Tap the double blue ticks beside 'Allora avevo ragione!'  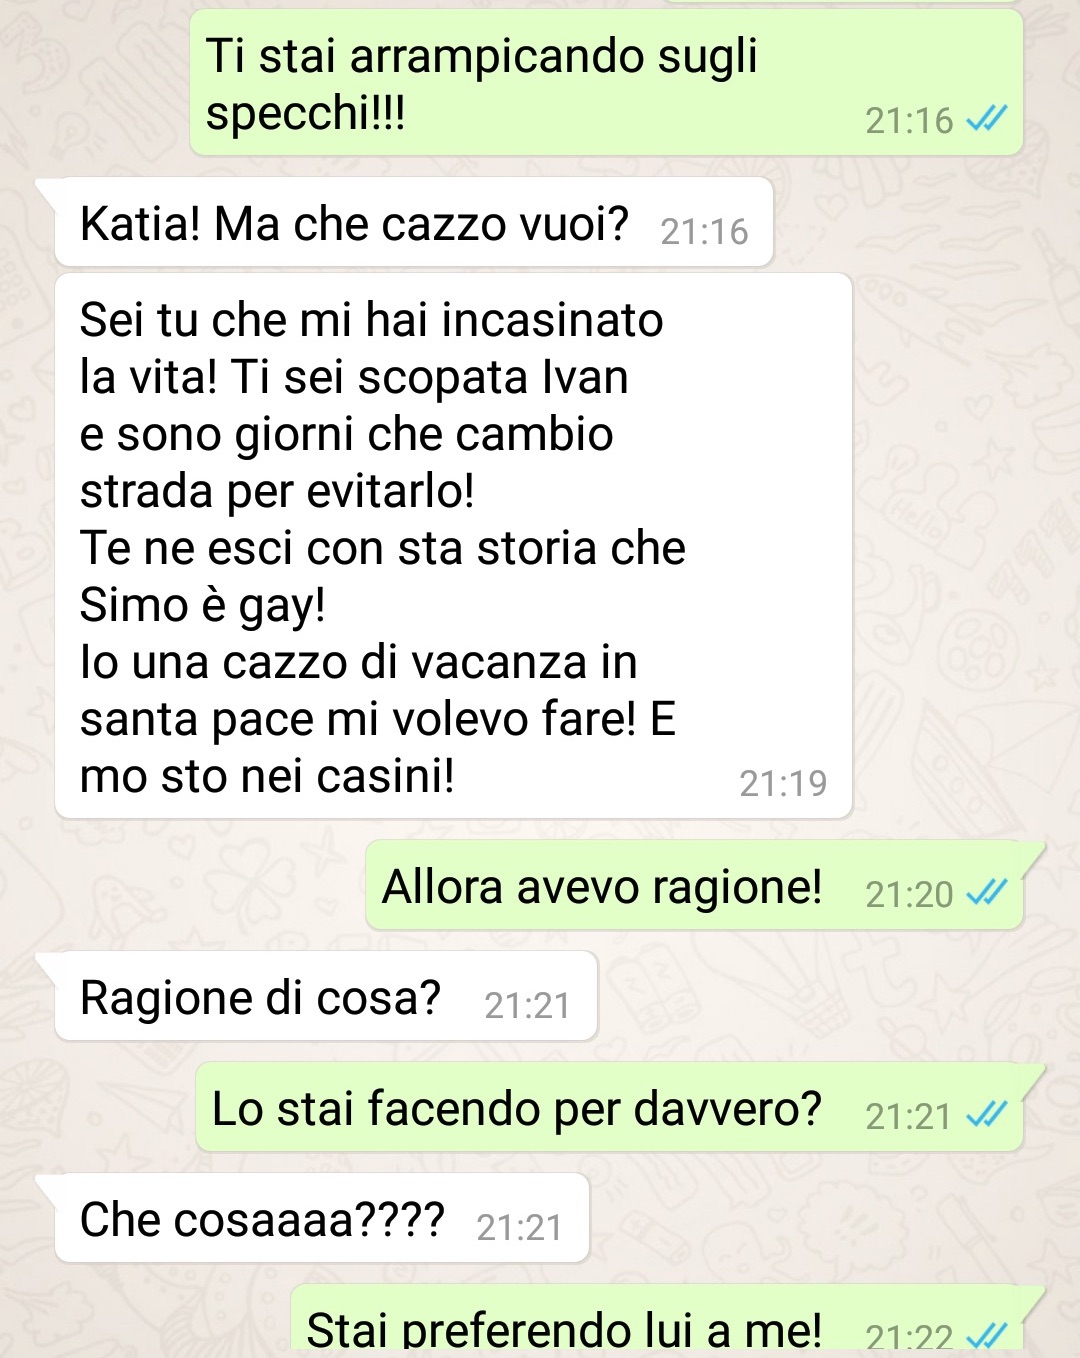point(987,892)
